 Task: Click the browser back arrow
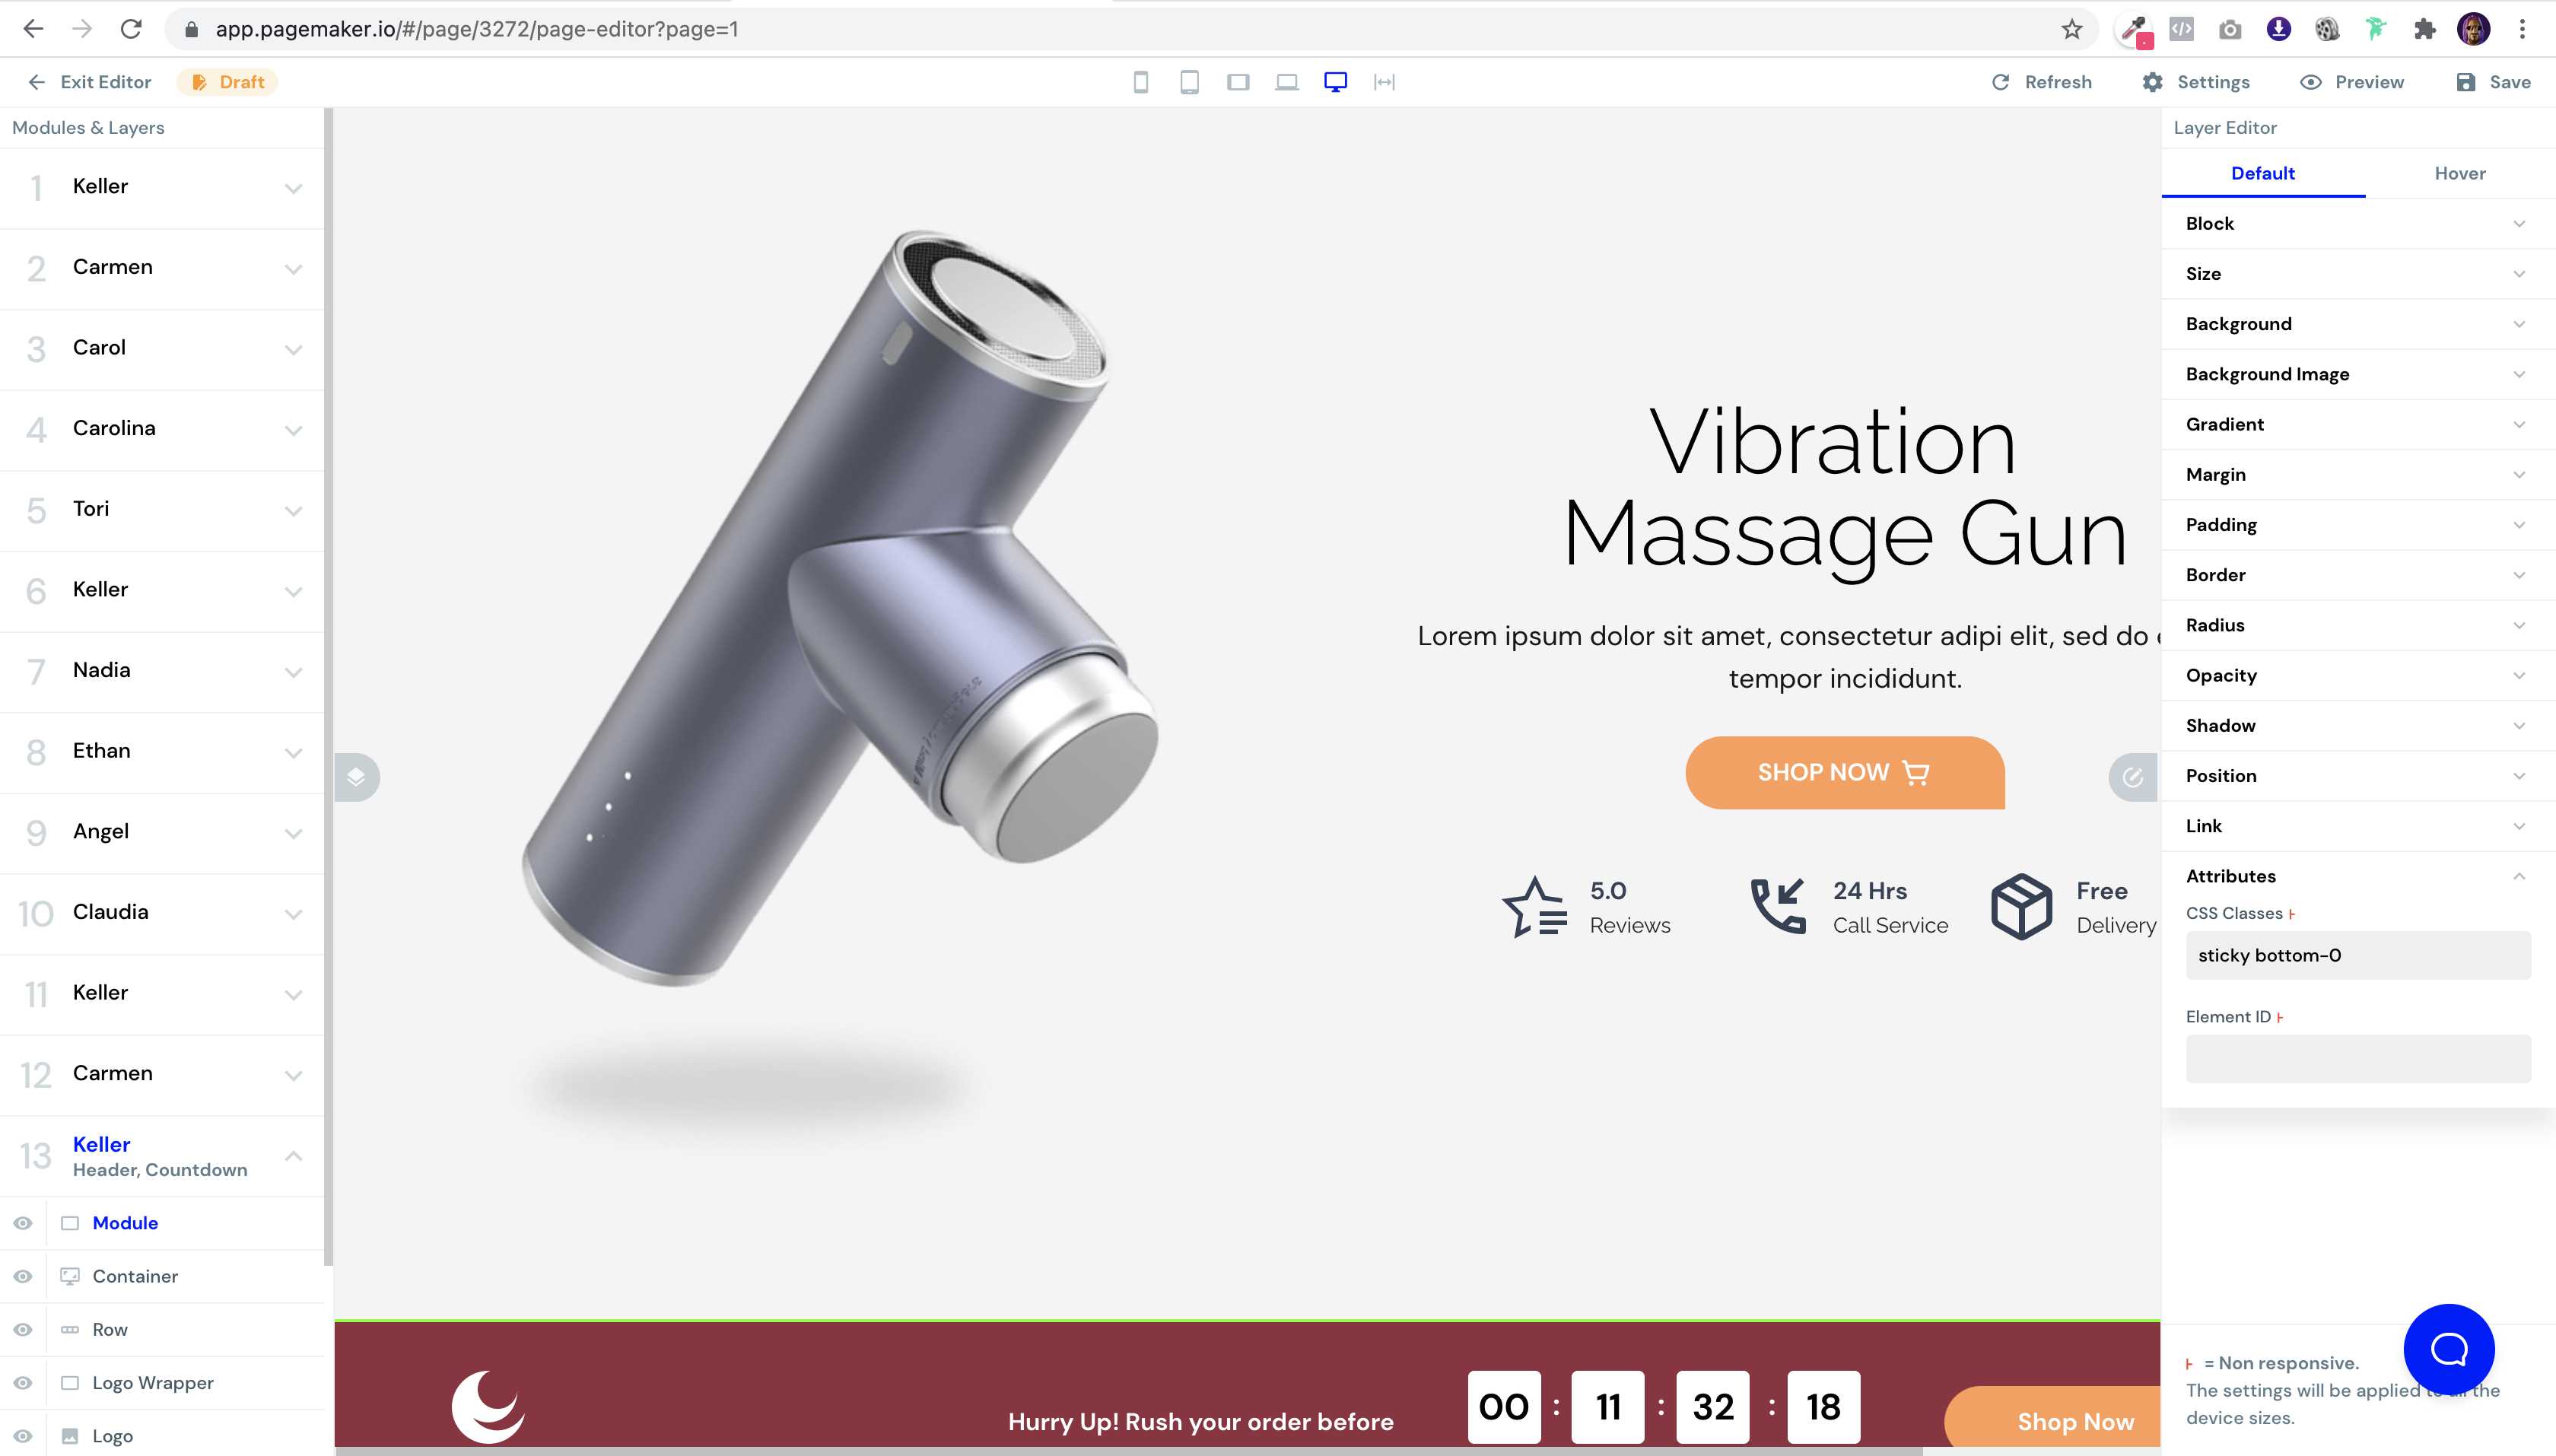[x=33, y=29]
